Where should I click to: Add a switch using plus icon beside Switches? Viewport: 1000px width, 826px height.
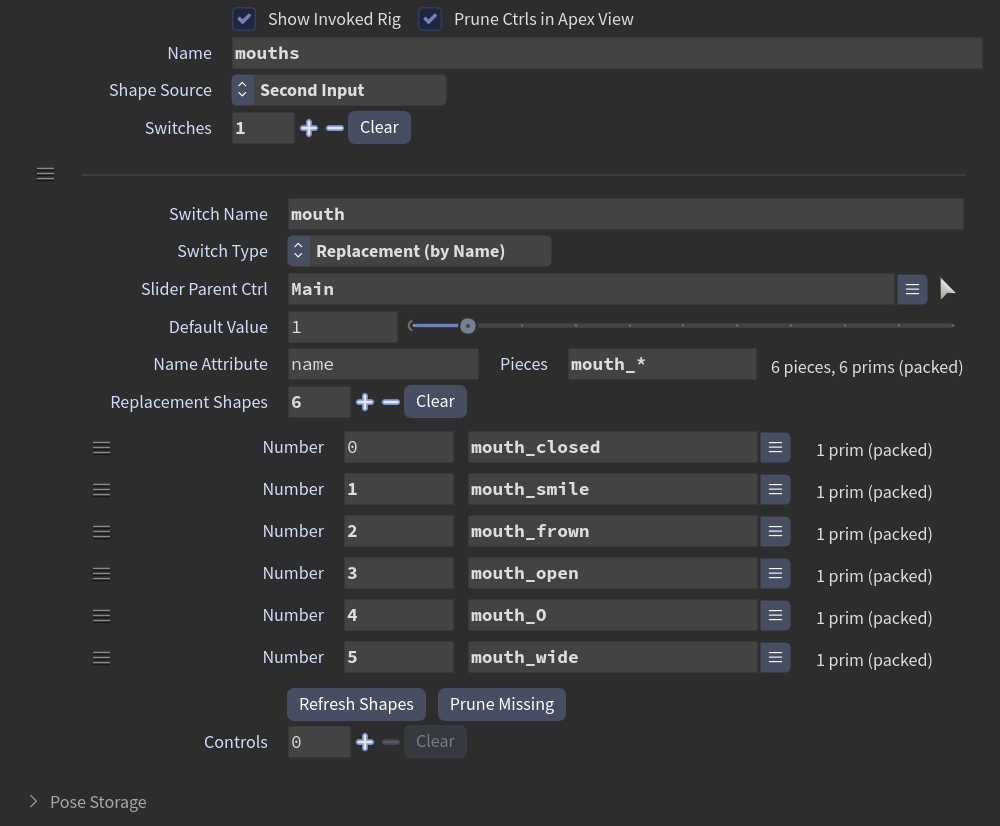(x=309, y=128)
